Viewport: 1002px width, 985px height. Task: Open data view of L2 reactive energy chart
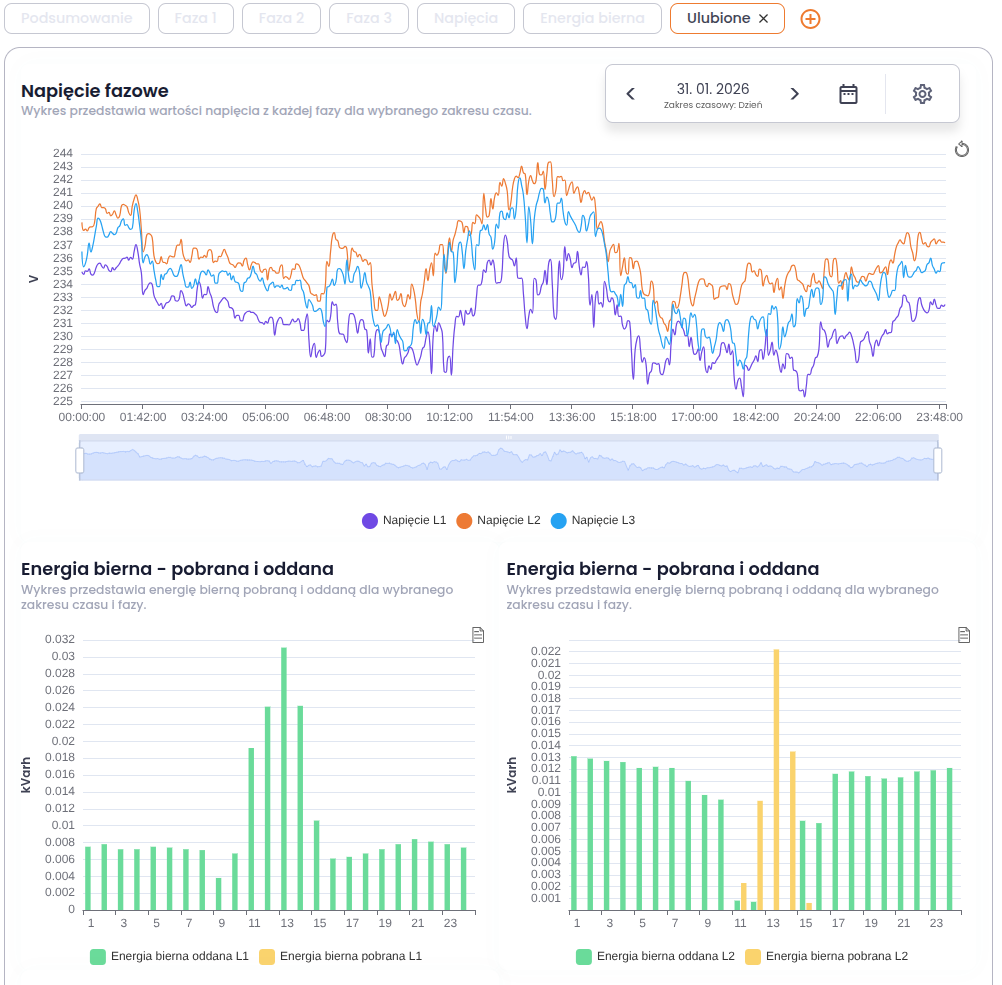pyautogui.click(x=964, y=635)
